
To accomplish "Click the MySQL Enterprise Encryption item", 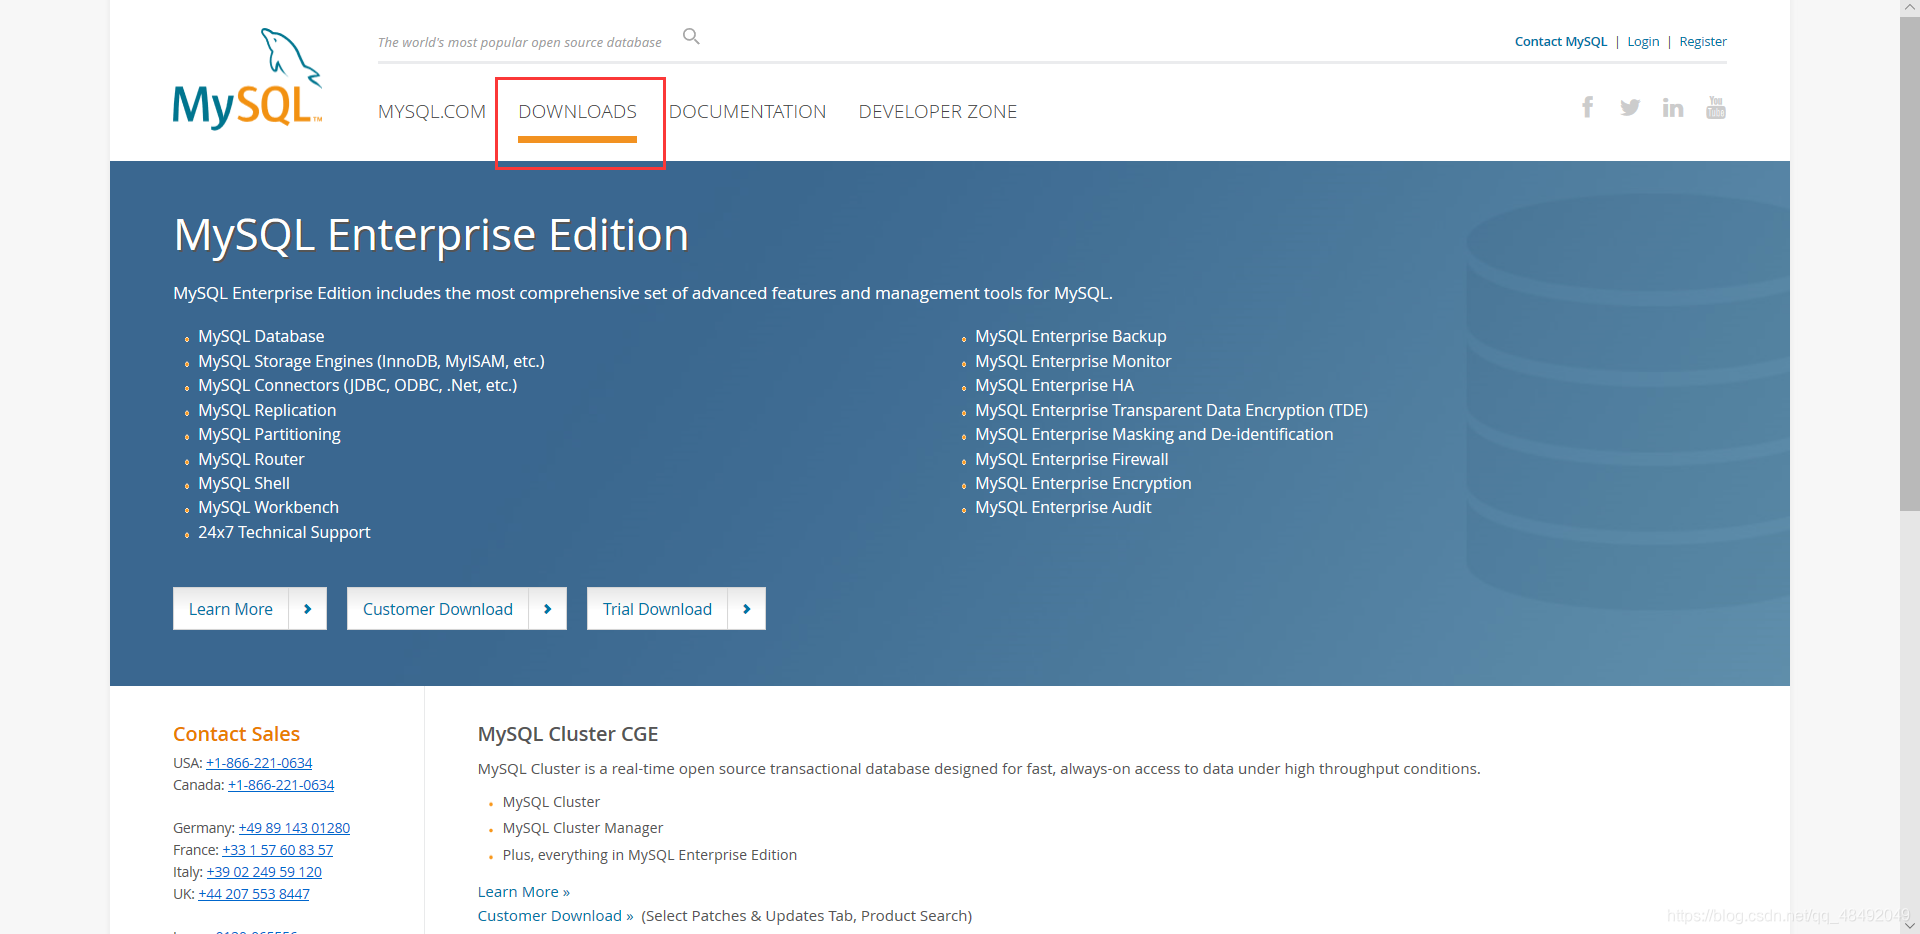I will point(1083,484).
